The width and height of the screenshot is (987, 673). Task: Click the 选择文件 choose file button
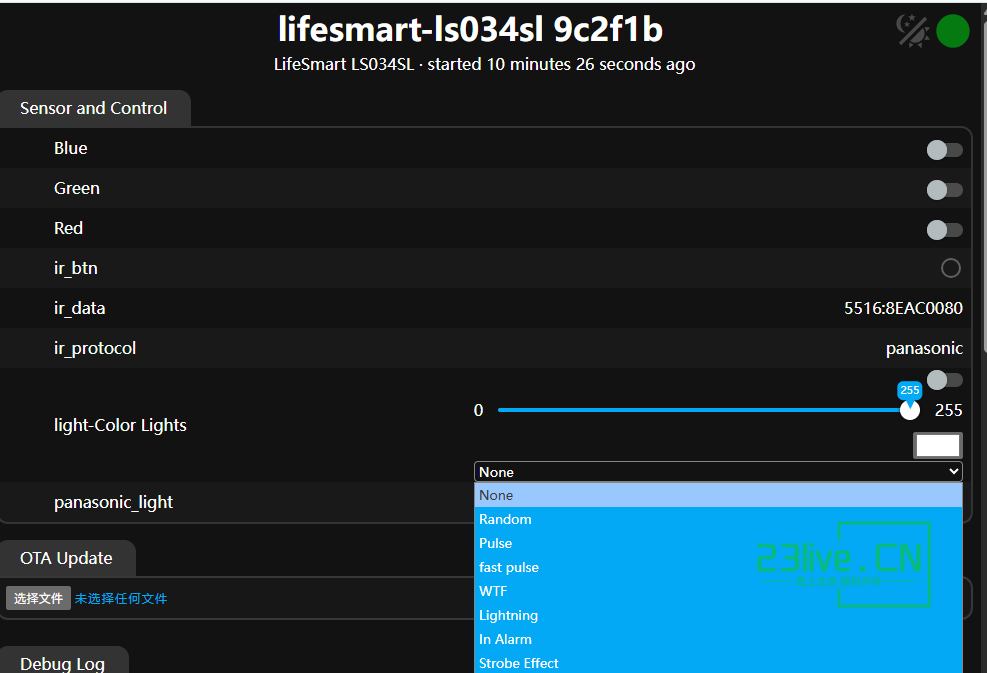click(x=38, y=598)
